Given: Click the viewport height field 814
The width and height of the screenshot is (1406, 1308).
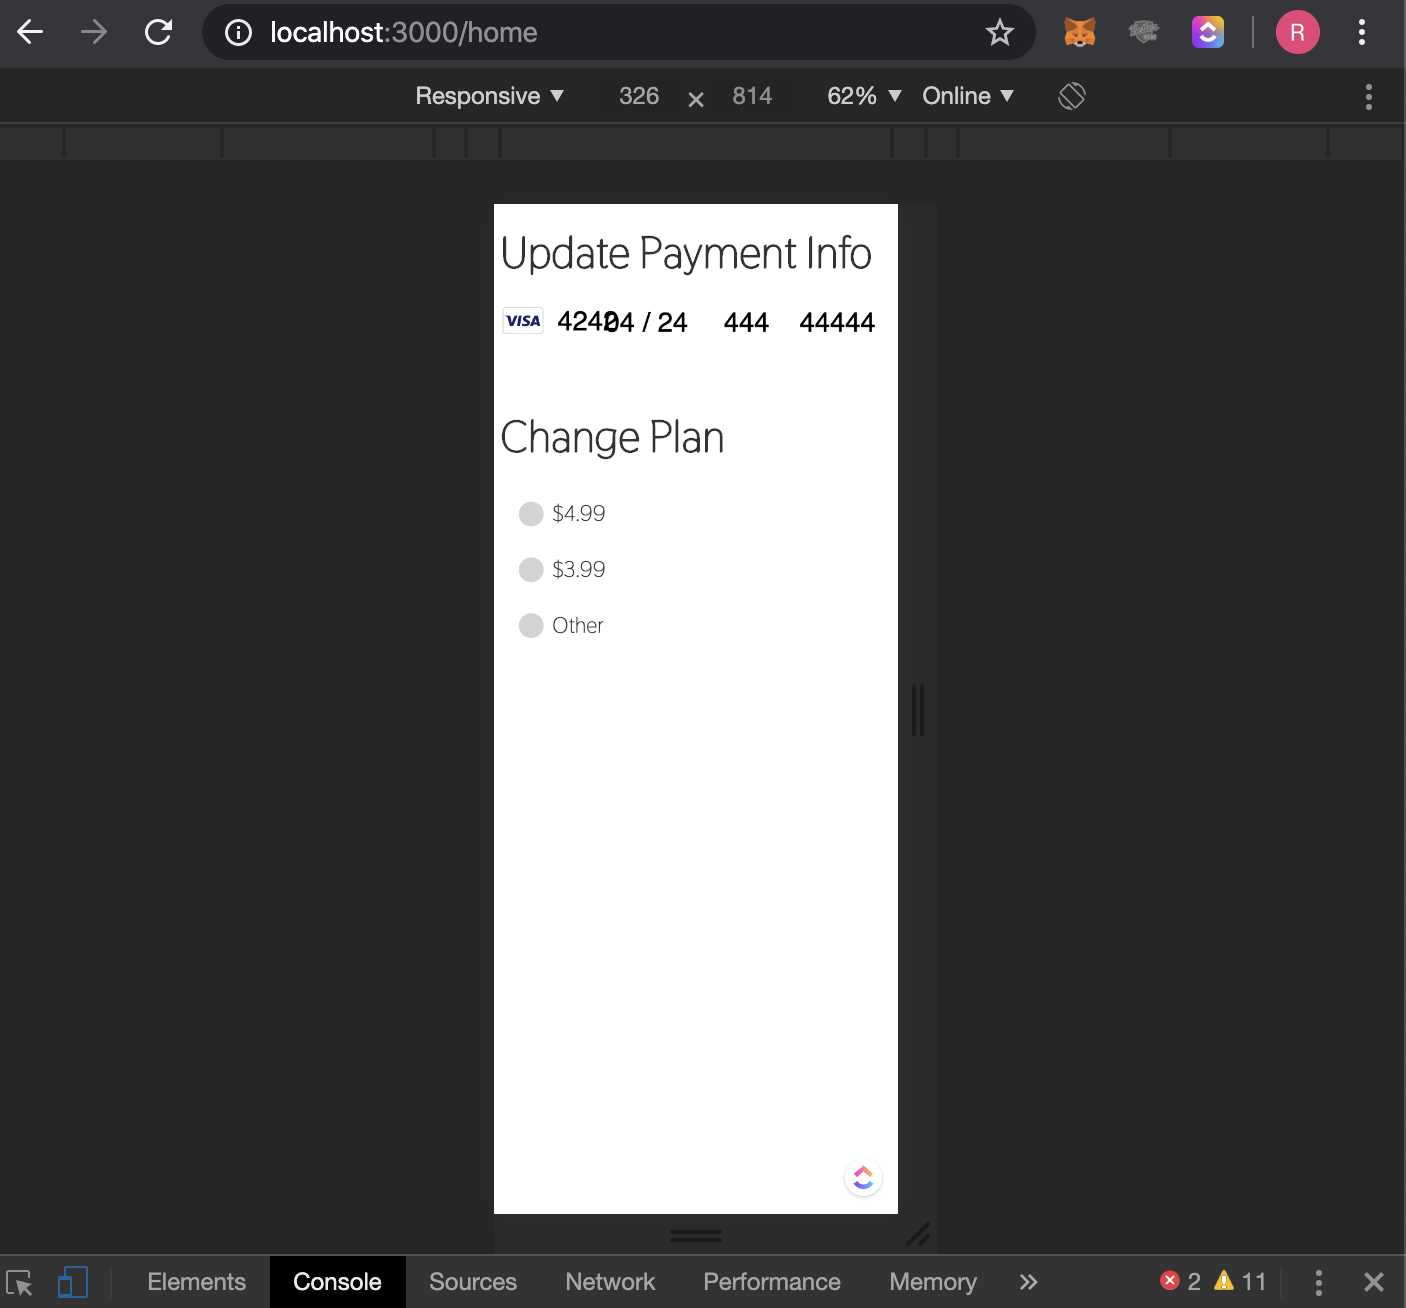Looking at the screenshot, I should [752, 96].
